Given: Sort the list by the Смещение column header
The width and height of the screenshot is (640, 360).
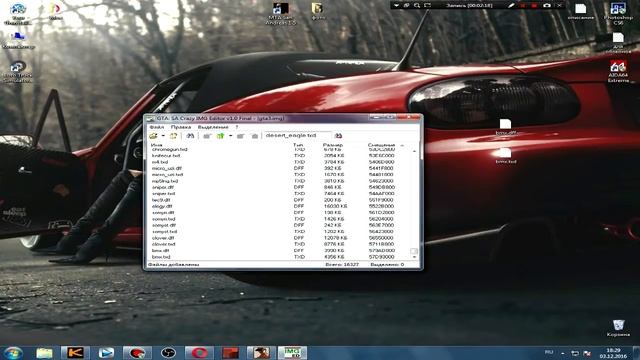Looking at the screenshot, I should pos(381,145).
